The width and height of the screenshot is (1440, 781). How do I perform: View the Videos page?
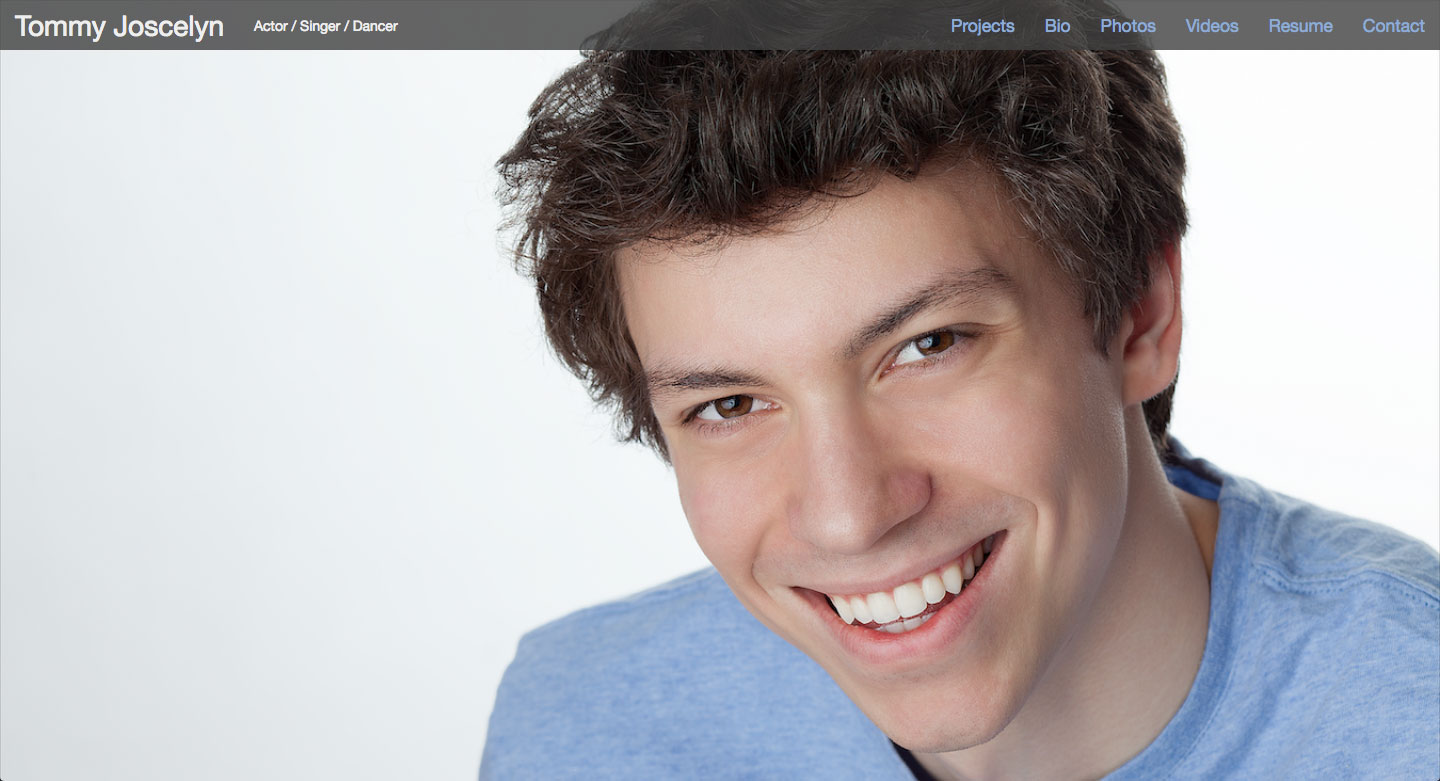[1211, 26]
